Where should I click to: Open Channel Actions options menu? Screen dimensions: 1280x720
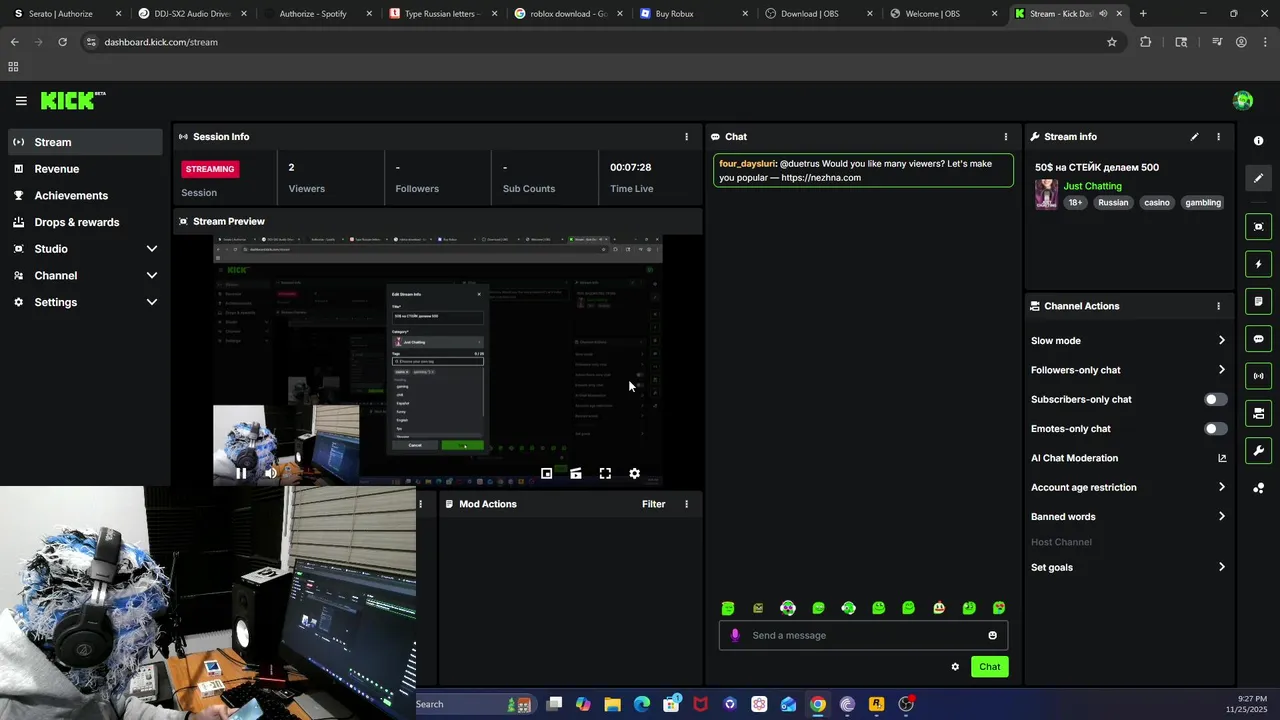(1218, 306)
